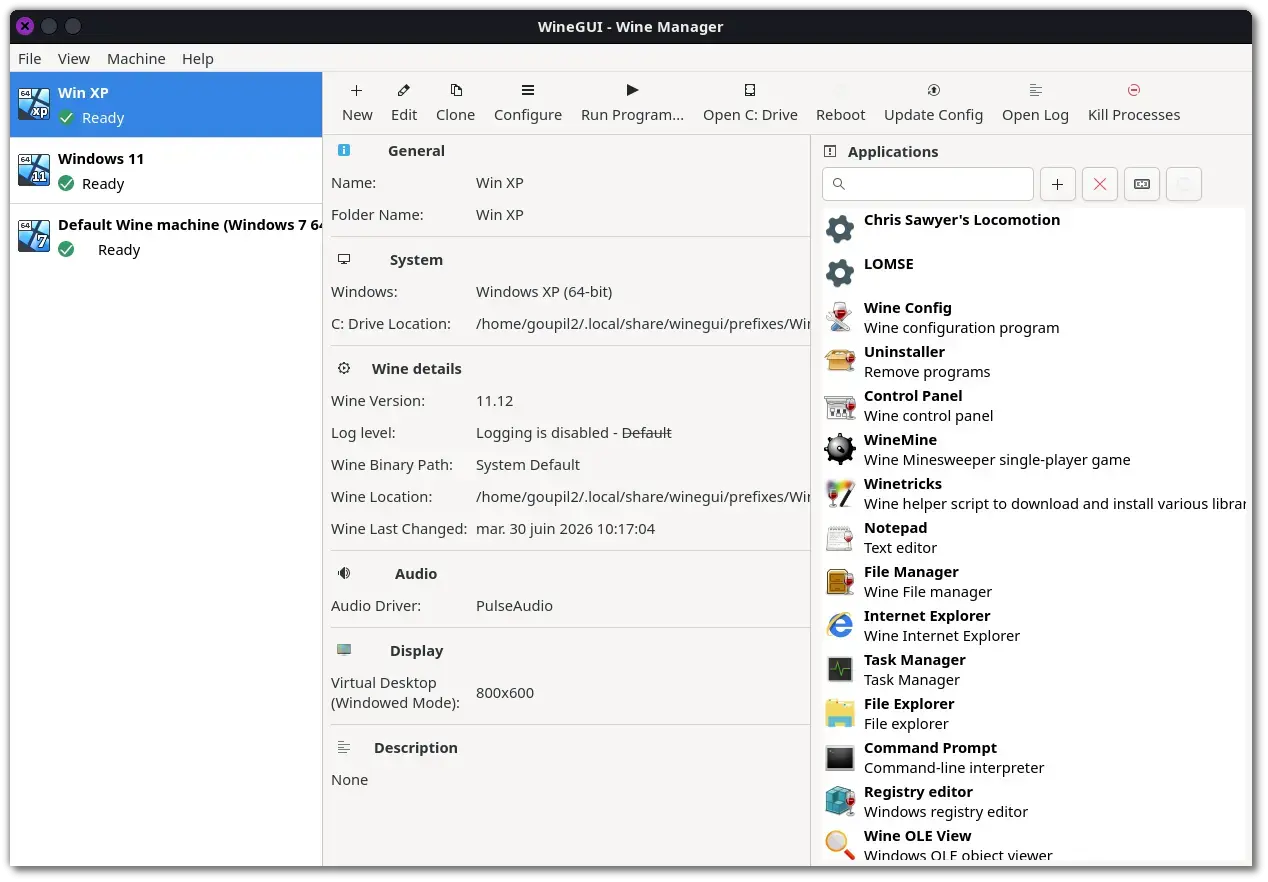Screen dimensions: 1268x882
Task: Click the PulseAudio driver value
Action: (x=514, y=606)
